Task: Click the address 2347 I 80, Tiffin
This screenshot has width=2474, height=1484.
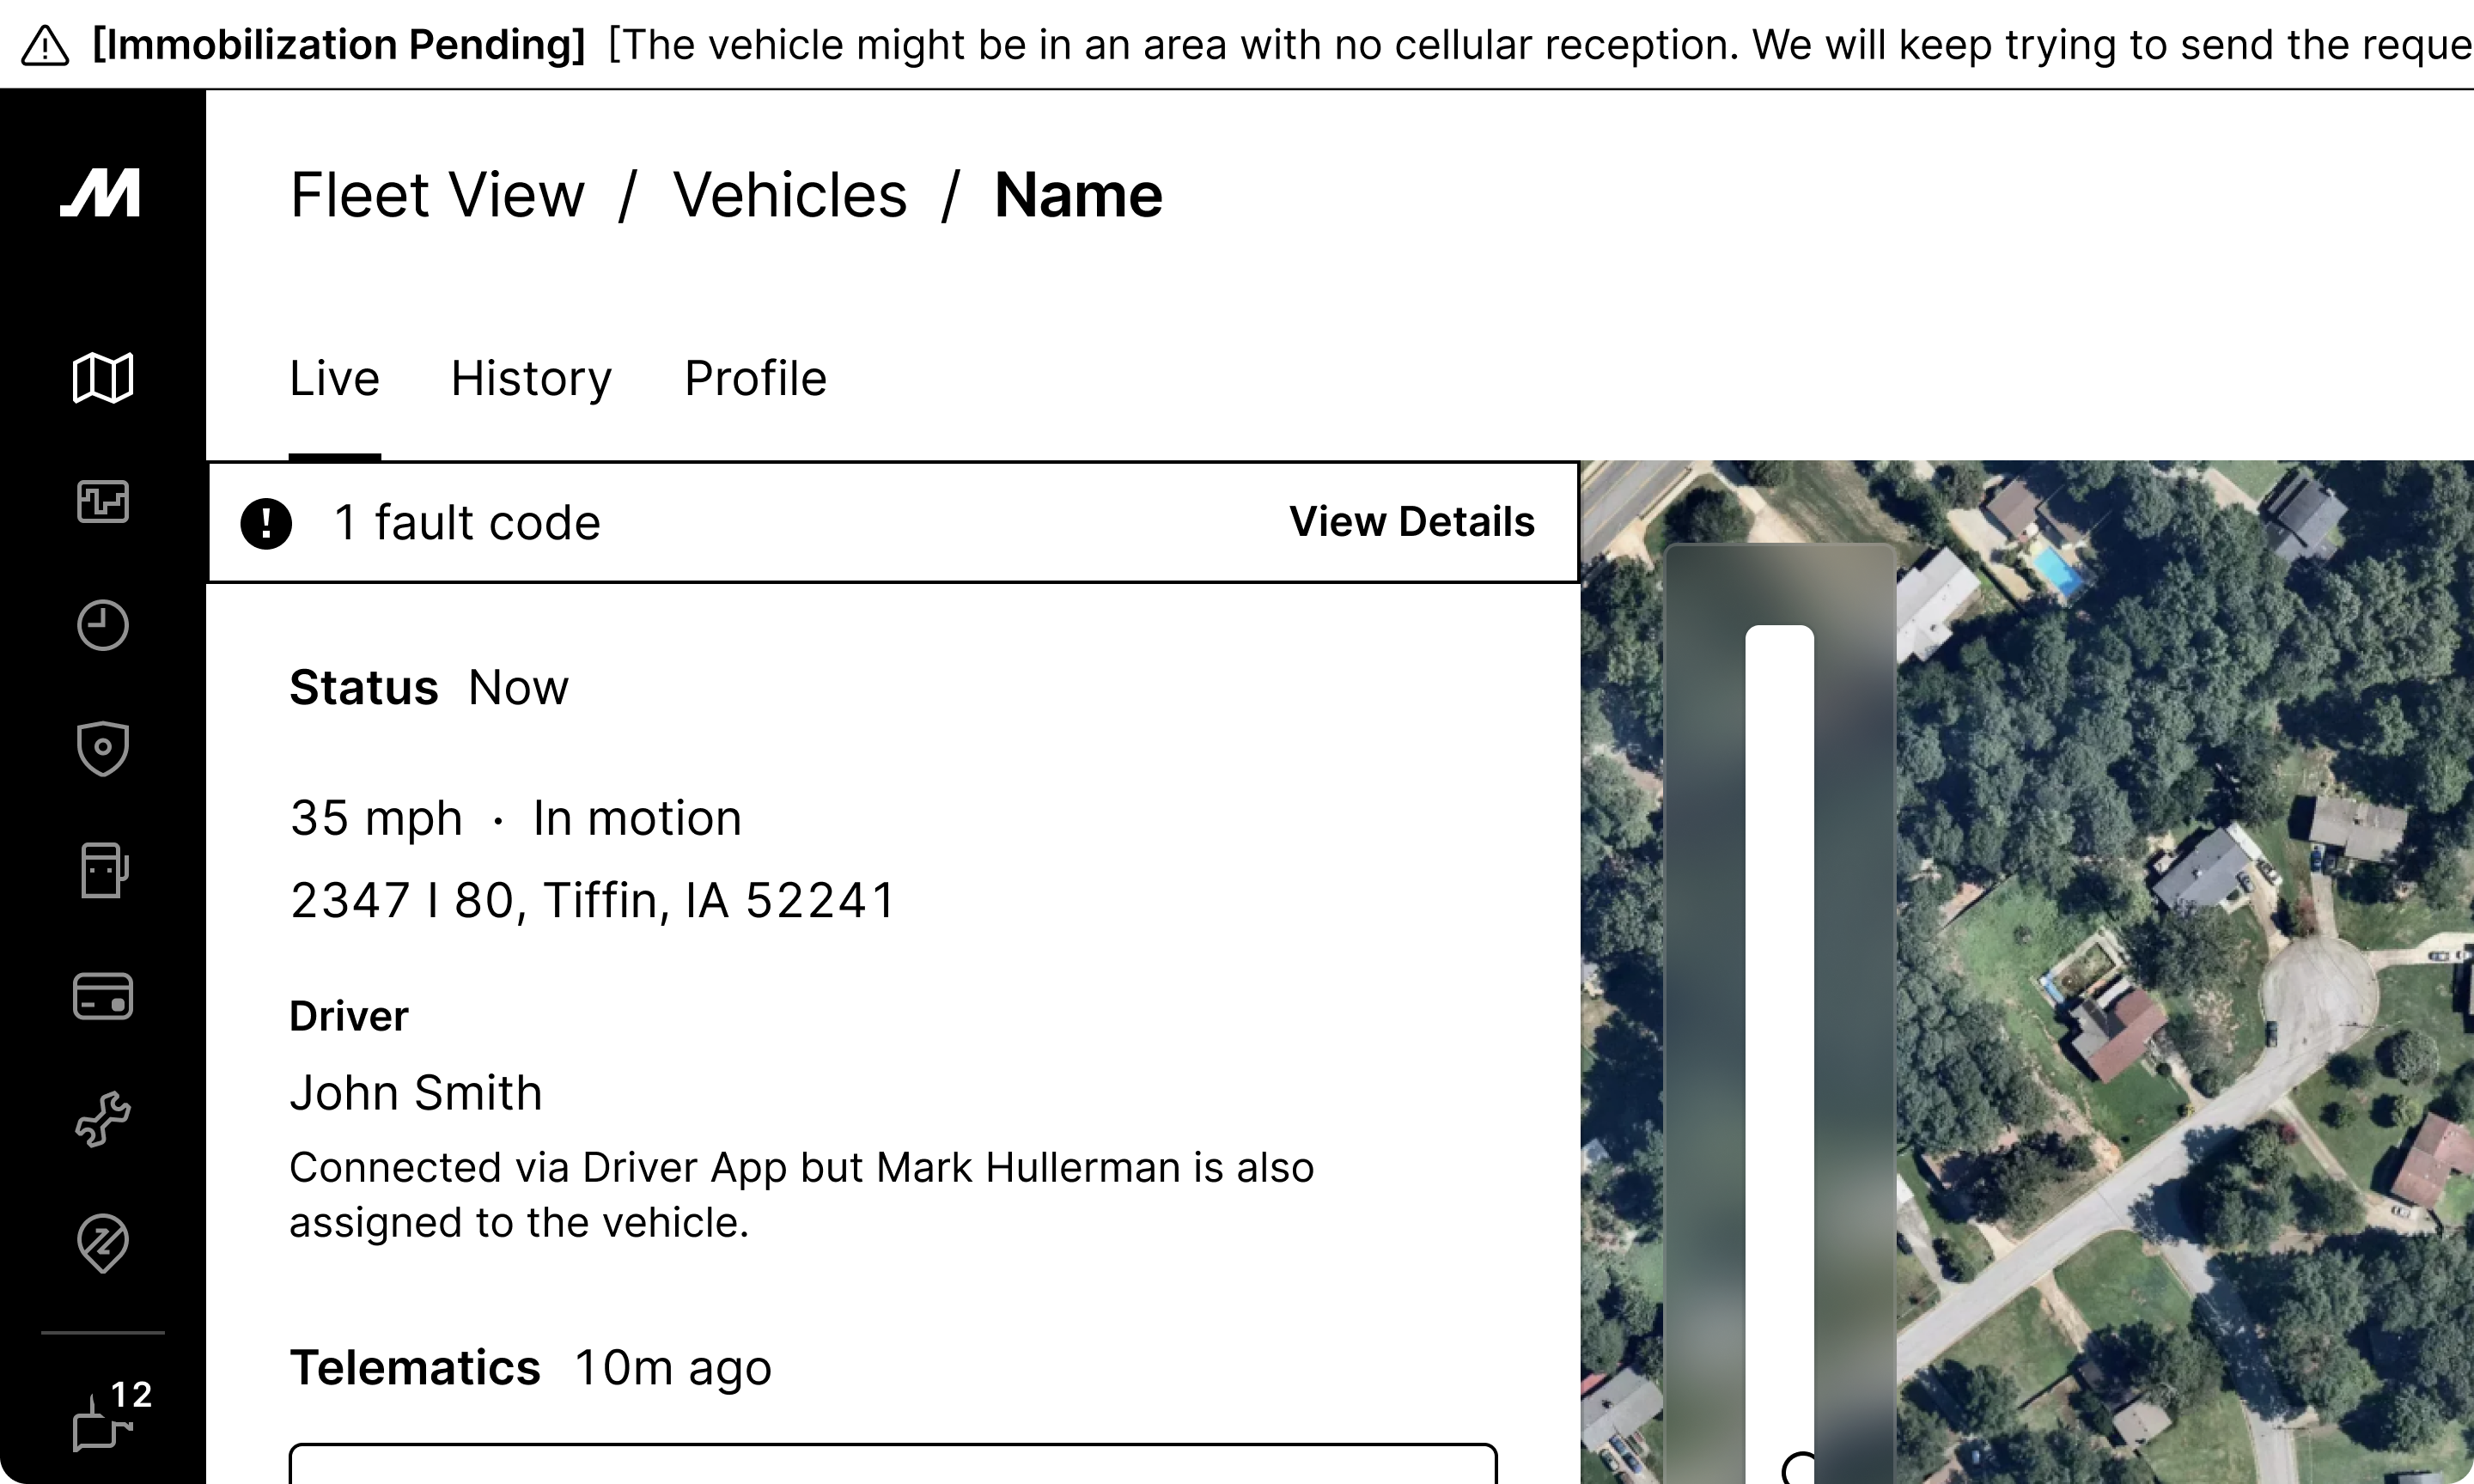Action: 592,900
